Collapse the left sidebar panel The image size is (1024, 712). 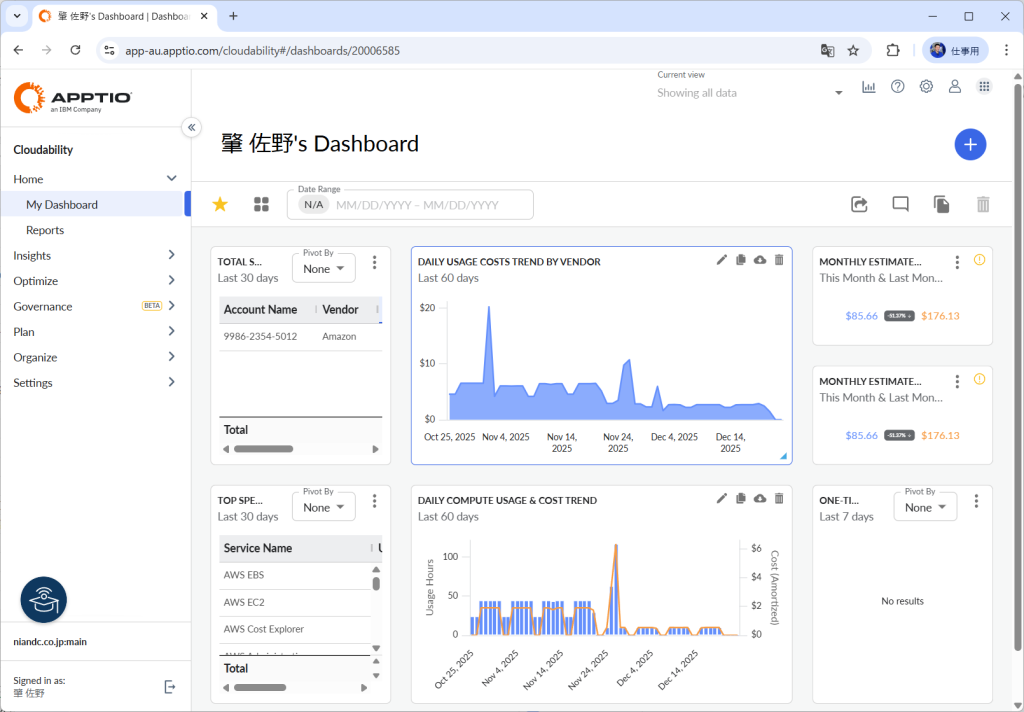191,127
